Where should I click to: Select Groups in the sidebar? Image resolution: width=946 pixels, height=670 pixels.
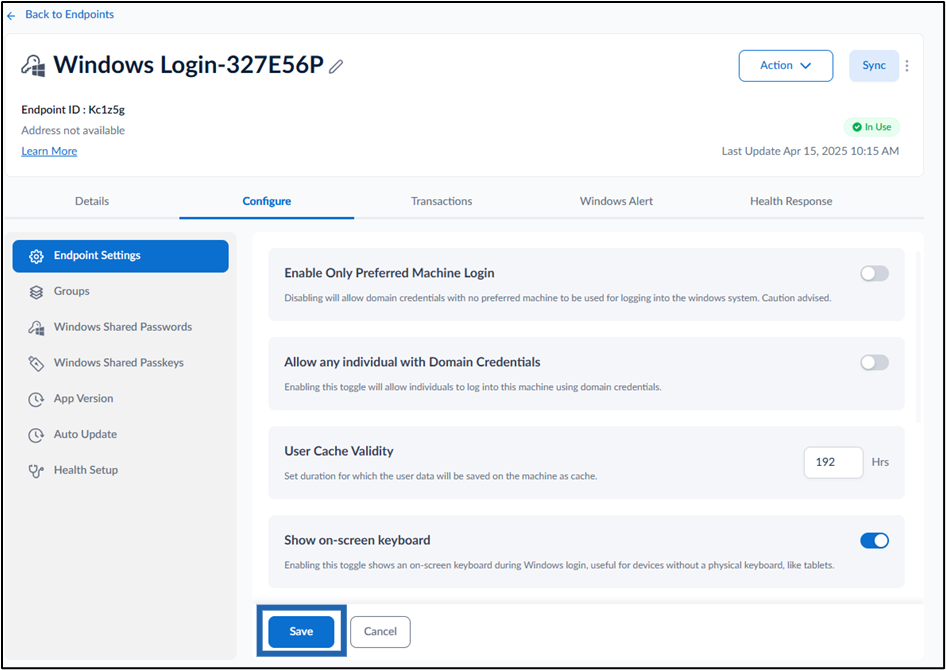click(x=121, y=292)
